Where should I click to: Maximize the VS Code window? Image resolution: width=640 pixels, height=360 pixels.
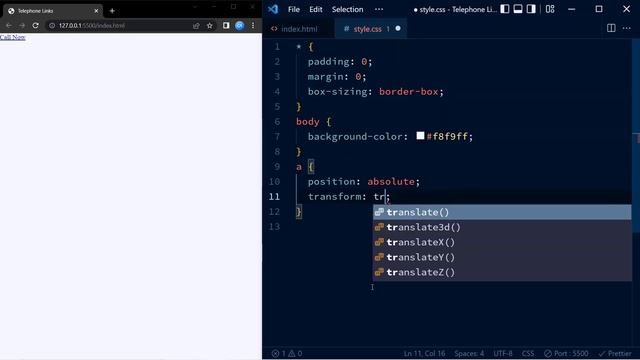pos(599,9)
